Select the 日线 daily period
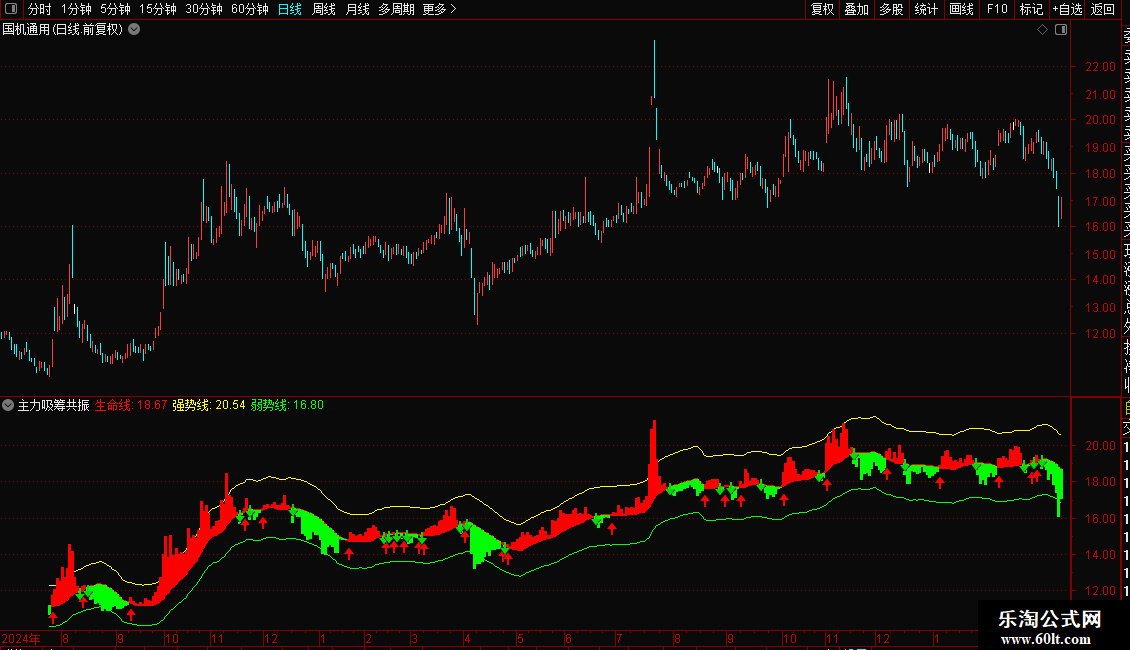Image resolution: width=1130 pixels, height=650 pixels. (290, 9)
